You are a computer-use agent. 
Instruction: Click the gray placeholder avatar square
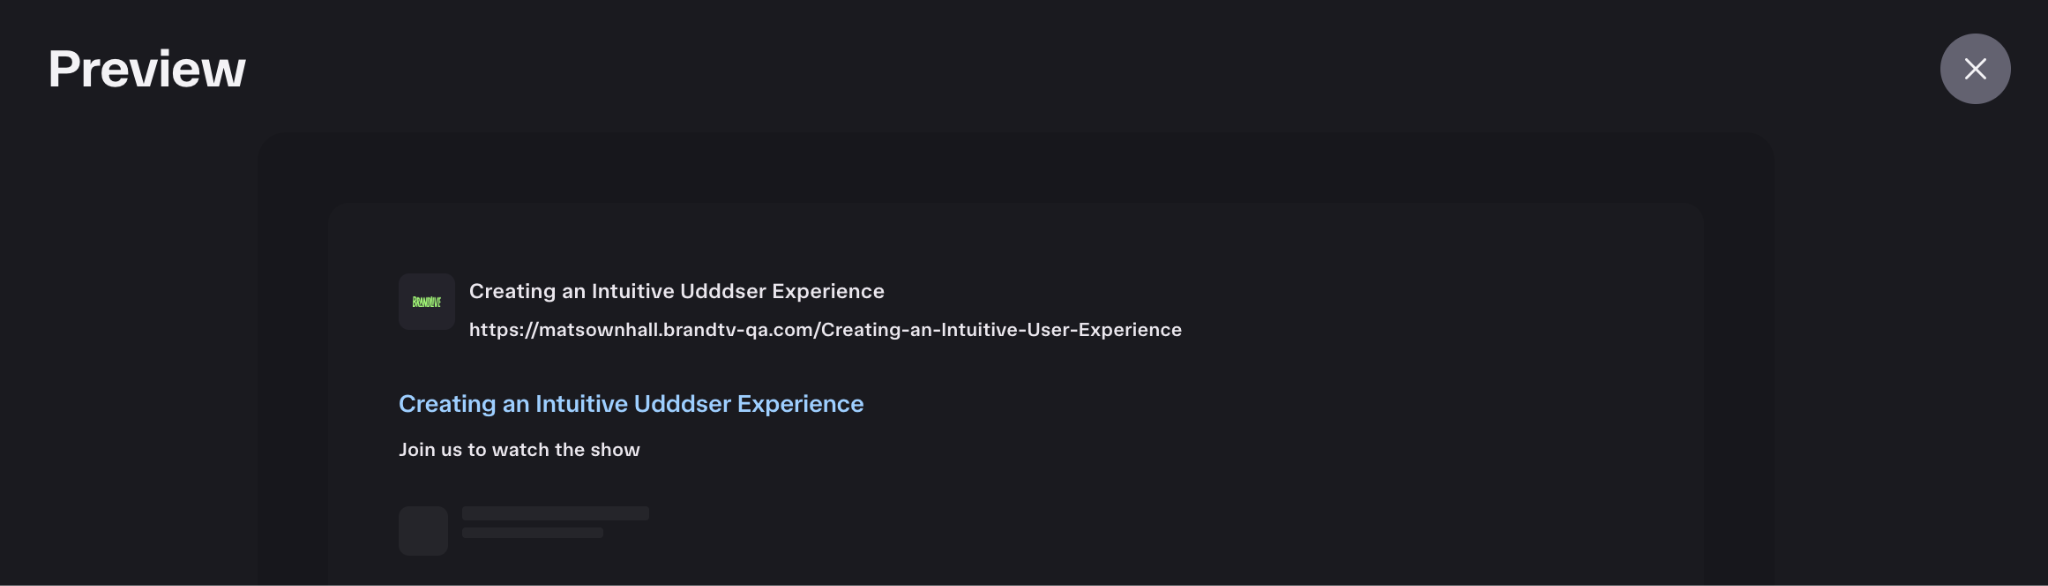point(423,531)
